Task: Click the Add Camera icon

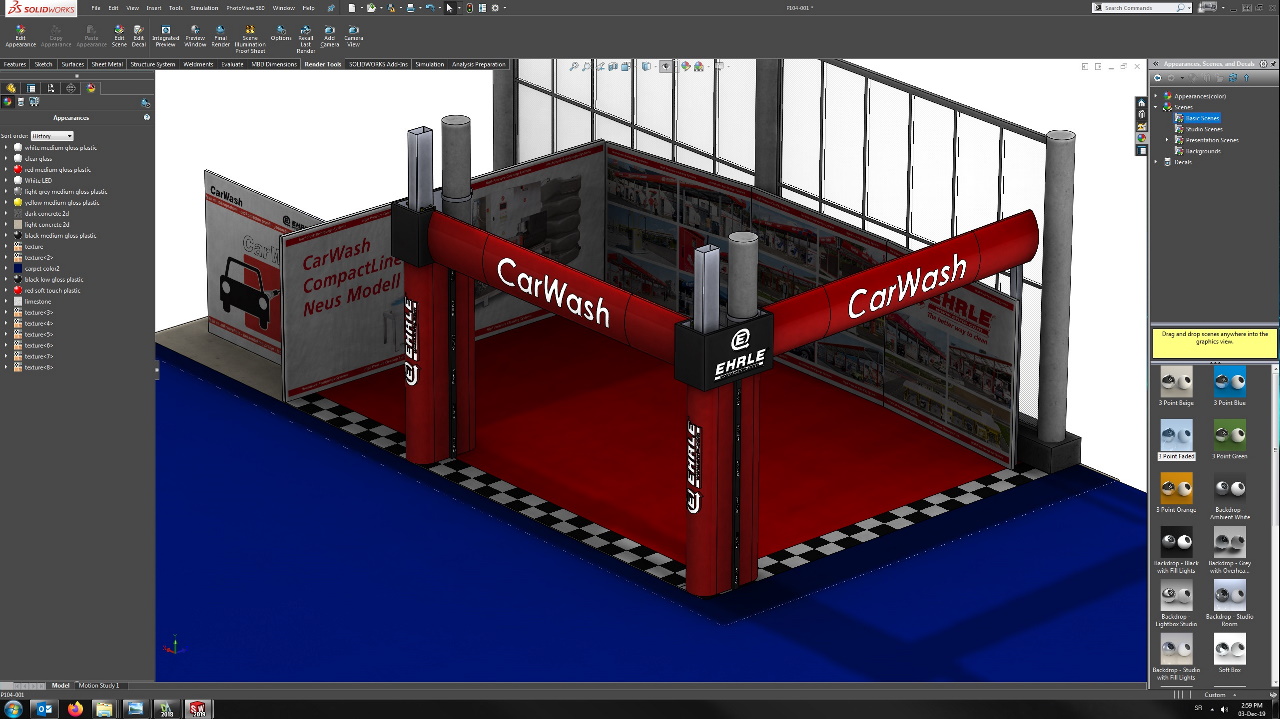Action: 329,35
